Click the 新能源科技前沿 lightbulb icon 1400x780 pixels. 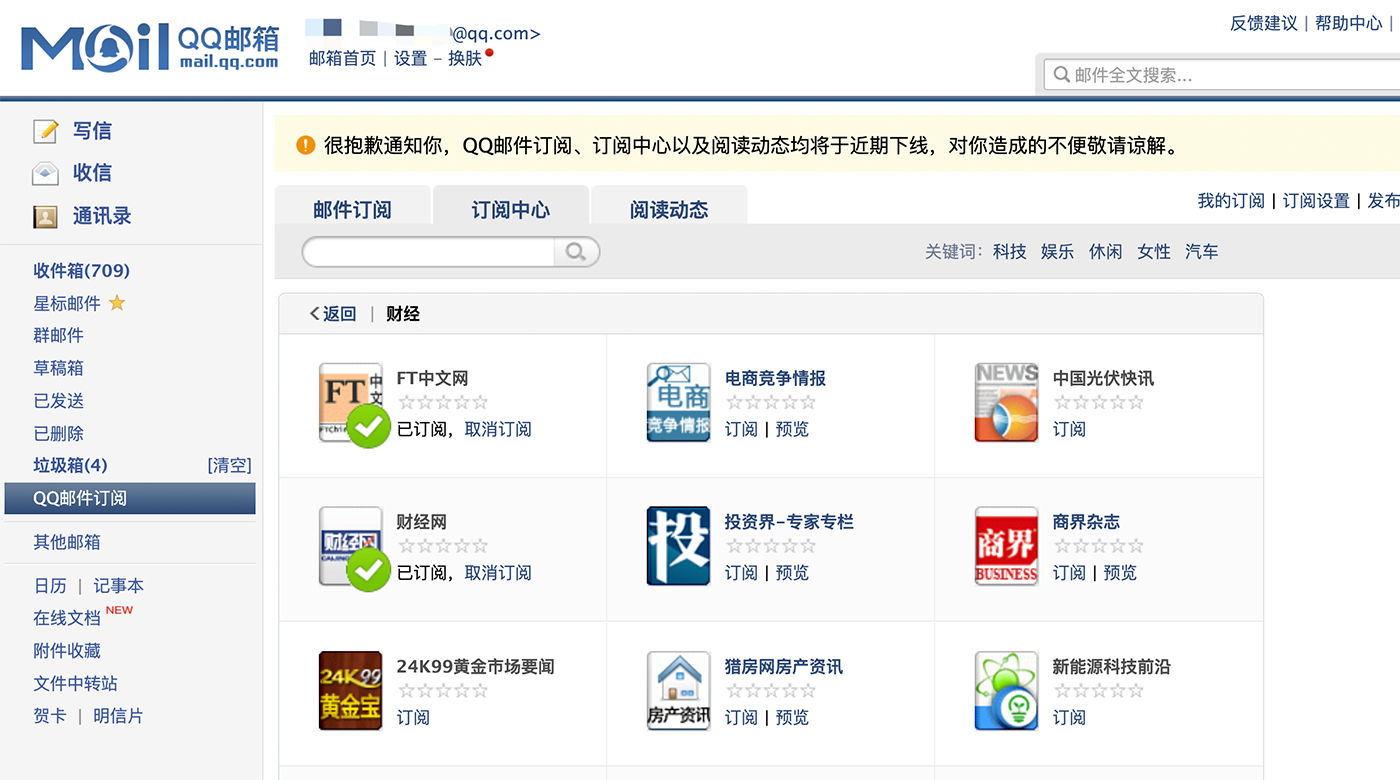[1006, 690]
